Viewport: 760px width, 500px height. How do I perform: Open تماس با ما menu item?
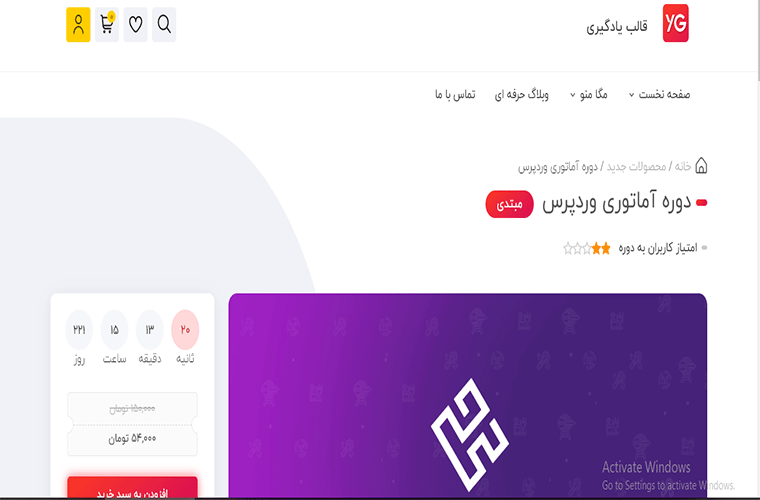tap(455, 94)
